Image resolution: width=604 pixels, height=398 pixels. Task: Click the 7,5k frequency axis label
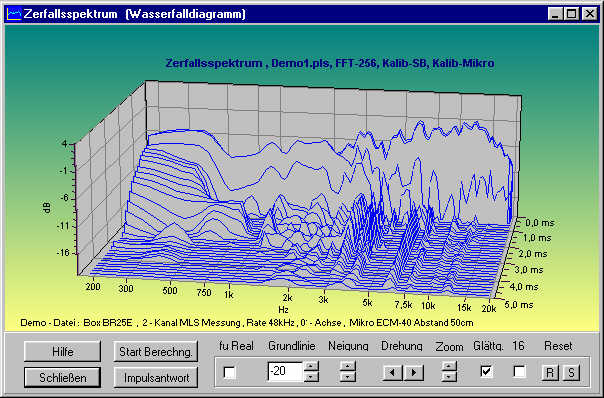click(x=403, y=304)
